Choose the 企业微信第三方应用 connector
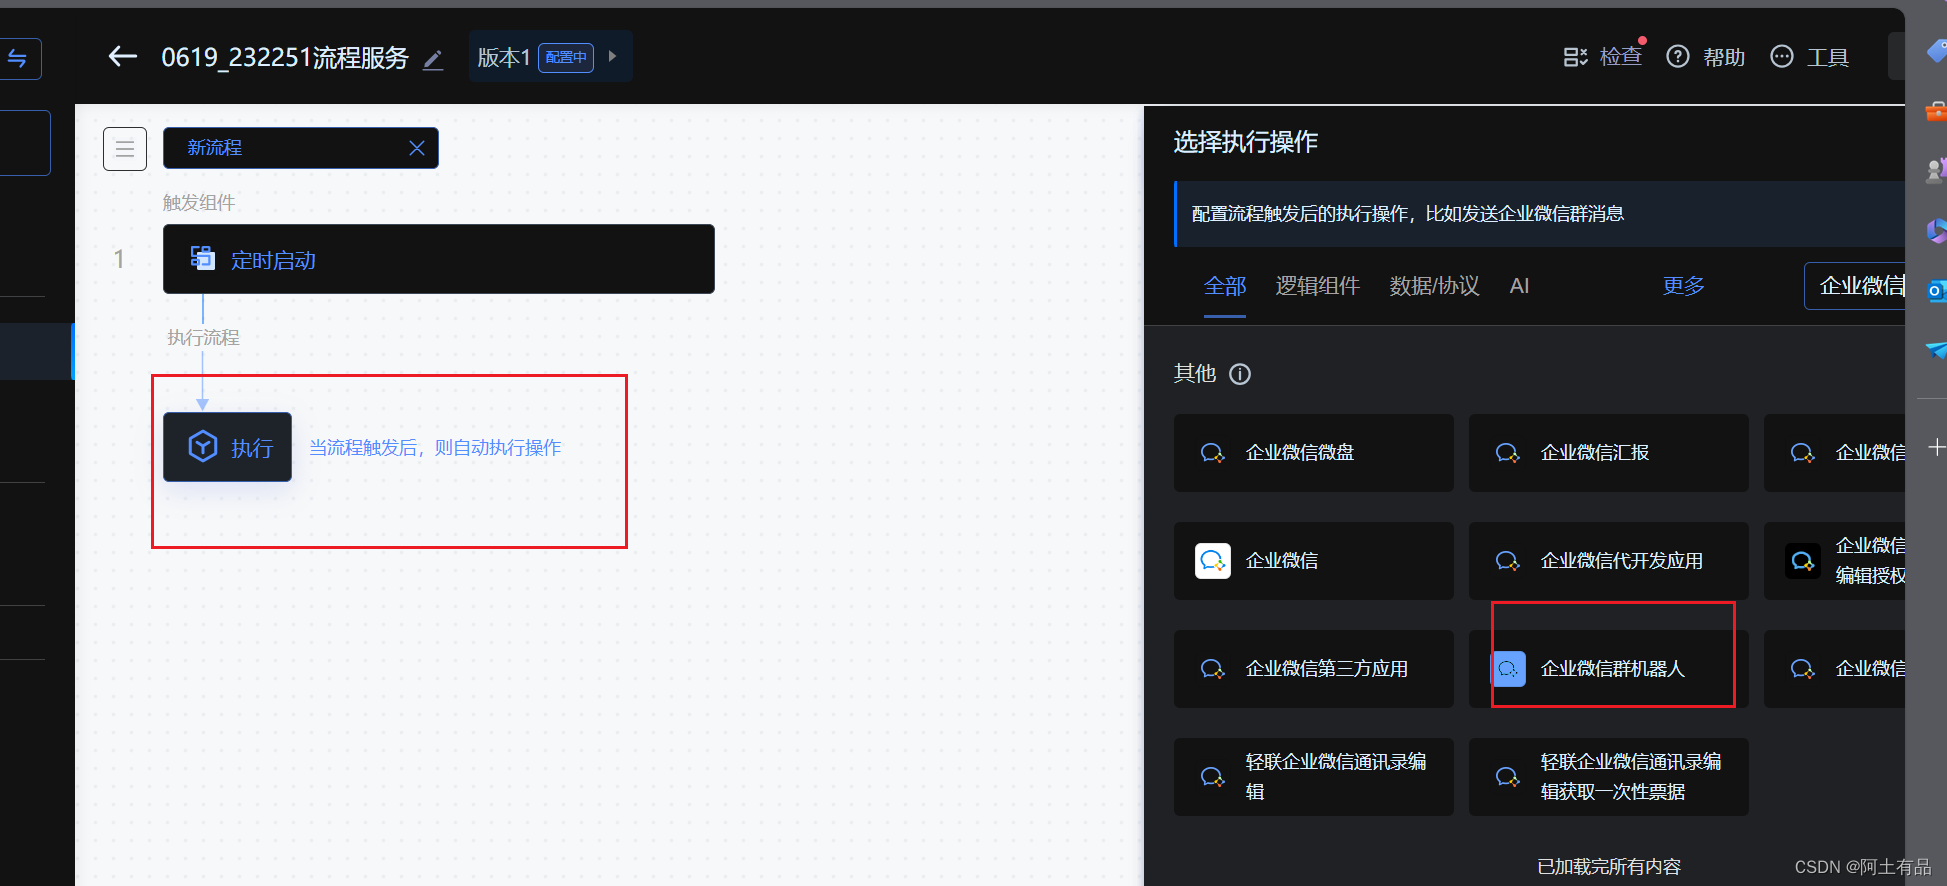 (x=1314, y=669)
